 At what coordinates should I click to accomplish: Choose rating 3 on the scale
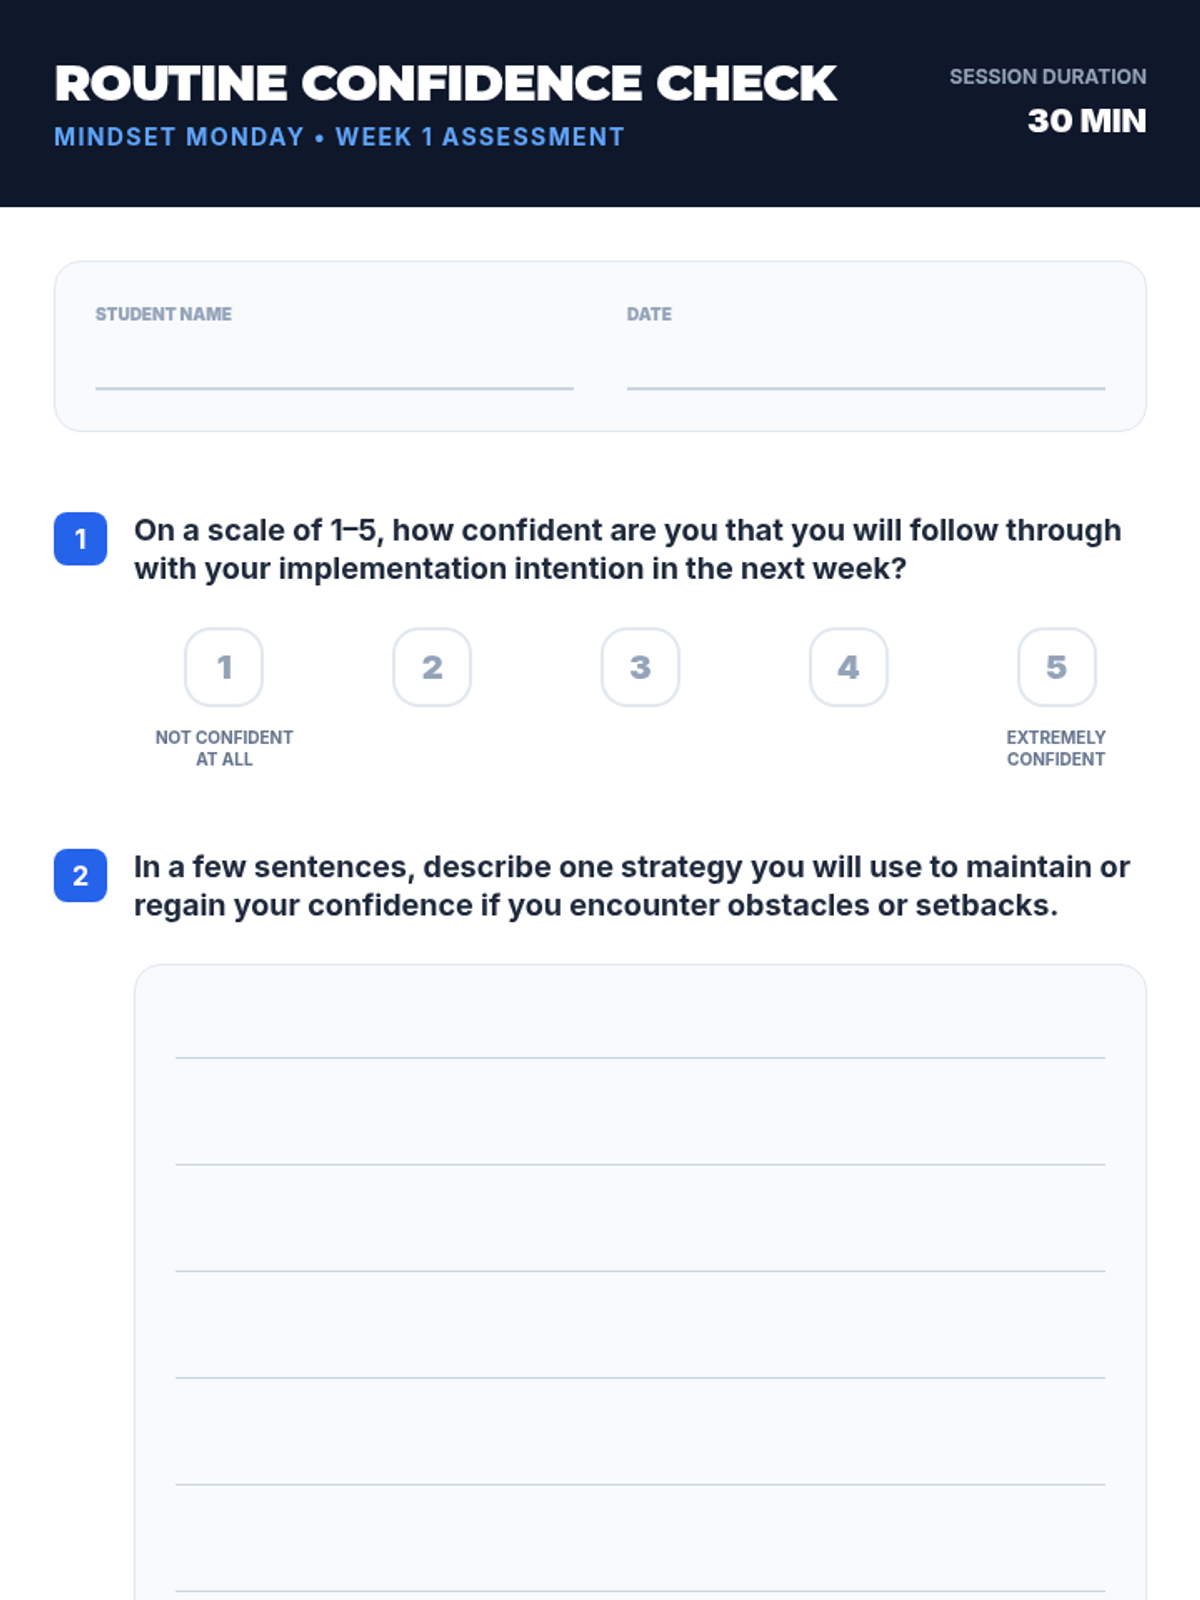[640, 667]
